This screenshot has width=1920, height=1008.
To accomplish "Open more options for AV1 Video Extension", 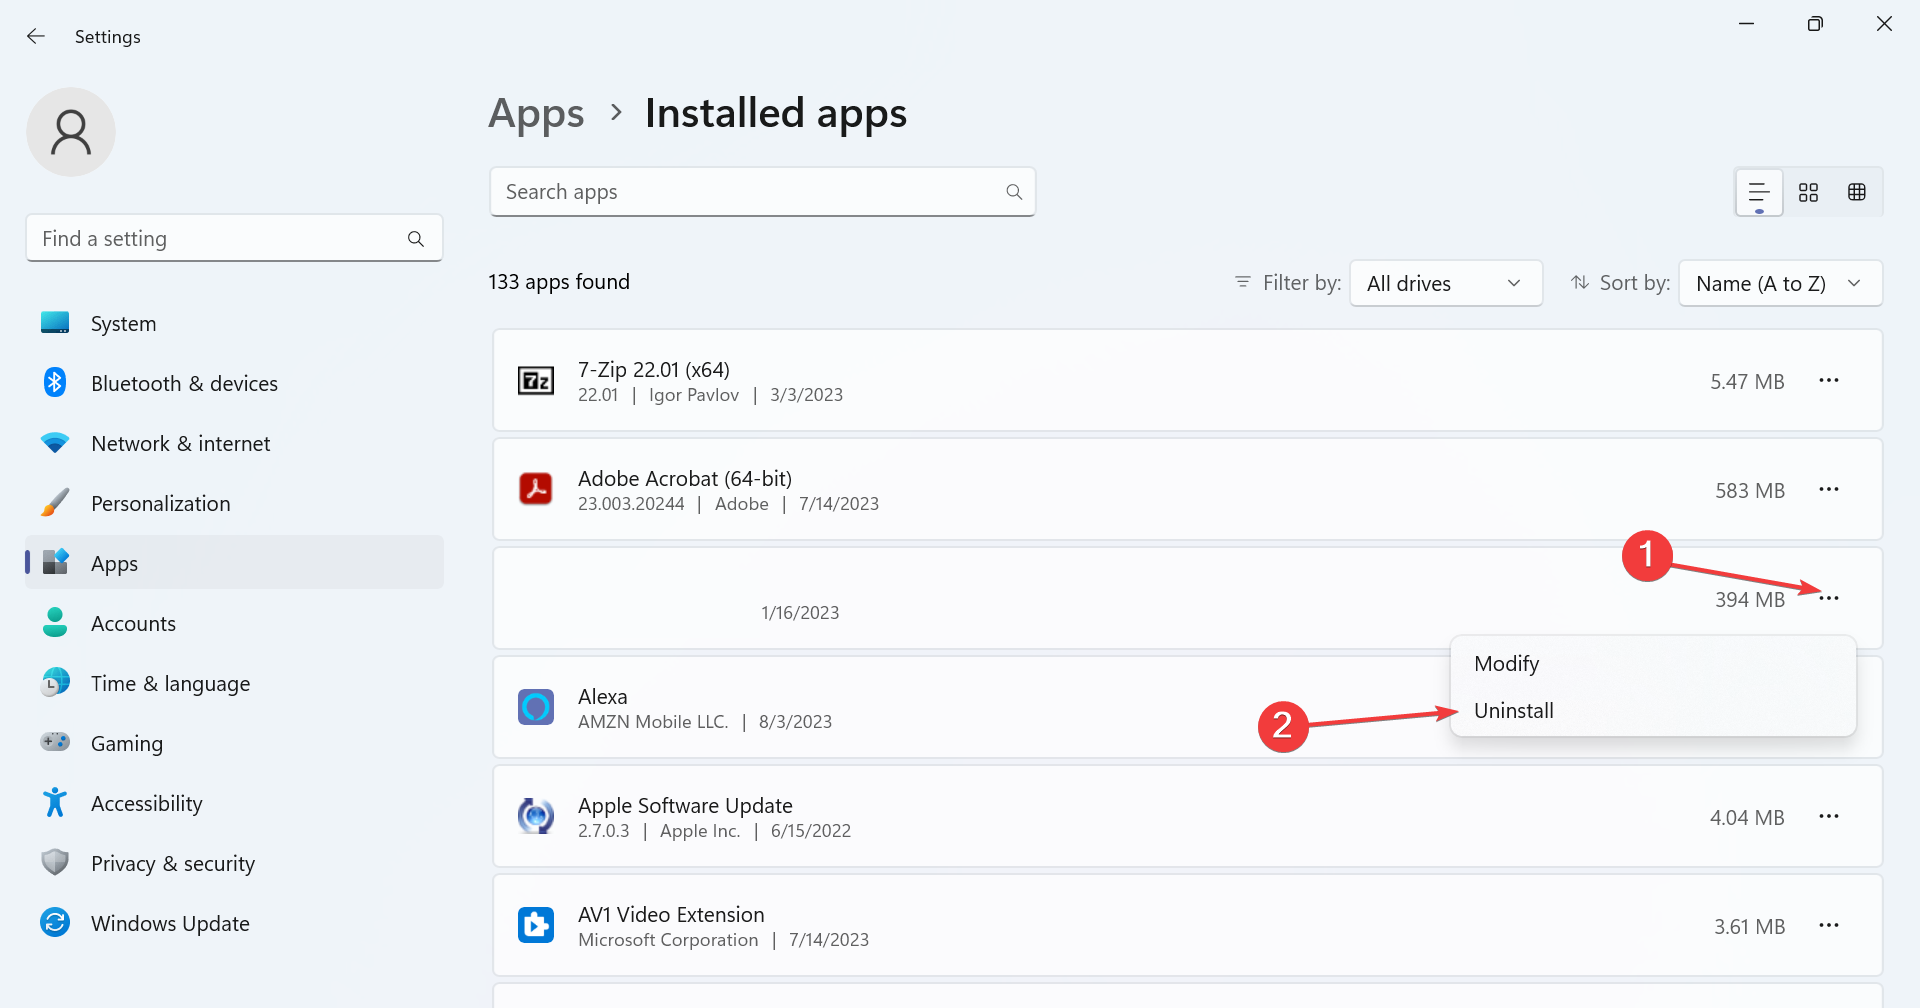I will click(x=1829, y=925).
